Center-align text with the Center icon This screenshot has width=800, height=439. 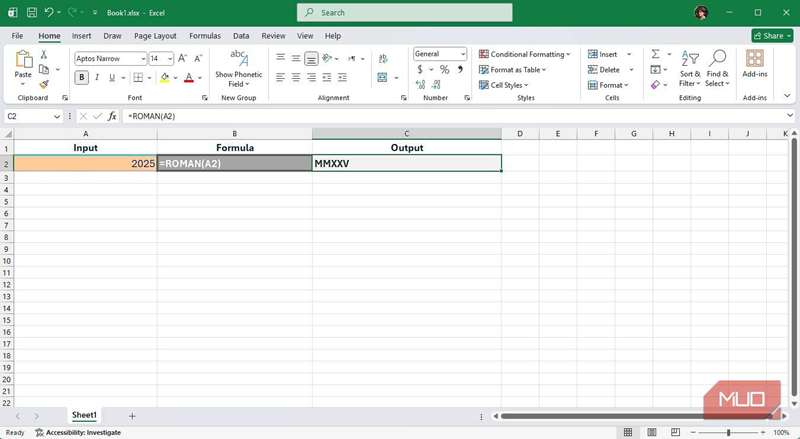[296, 77]
